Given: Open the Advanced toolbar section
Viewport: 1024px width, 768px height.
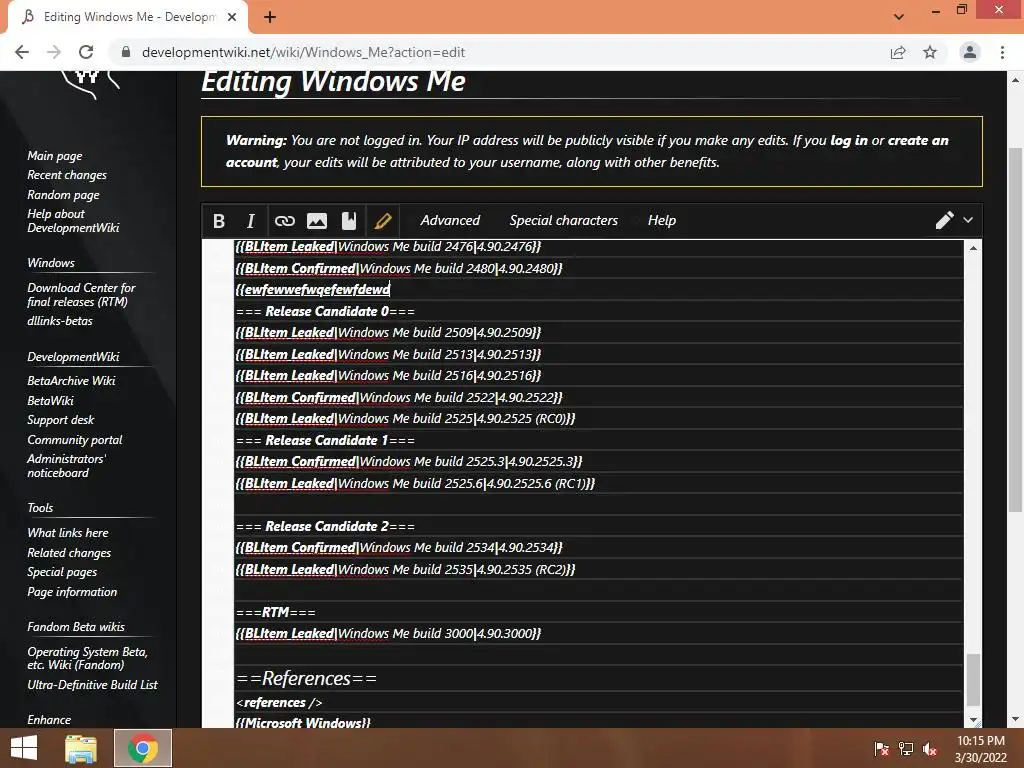Looking at the screenshot, I should click(x=450, y=221).
